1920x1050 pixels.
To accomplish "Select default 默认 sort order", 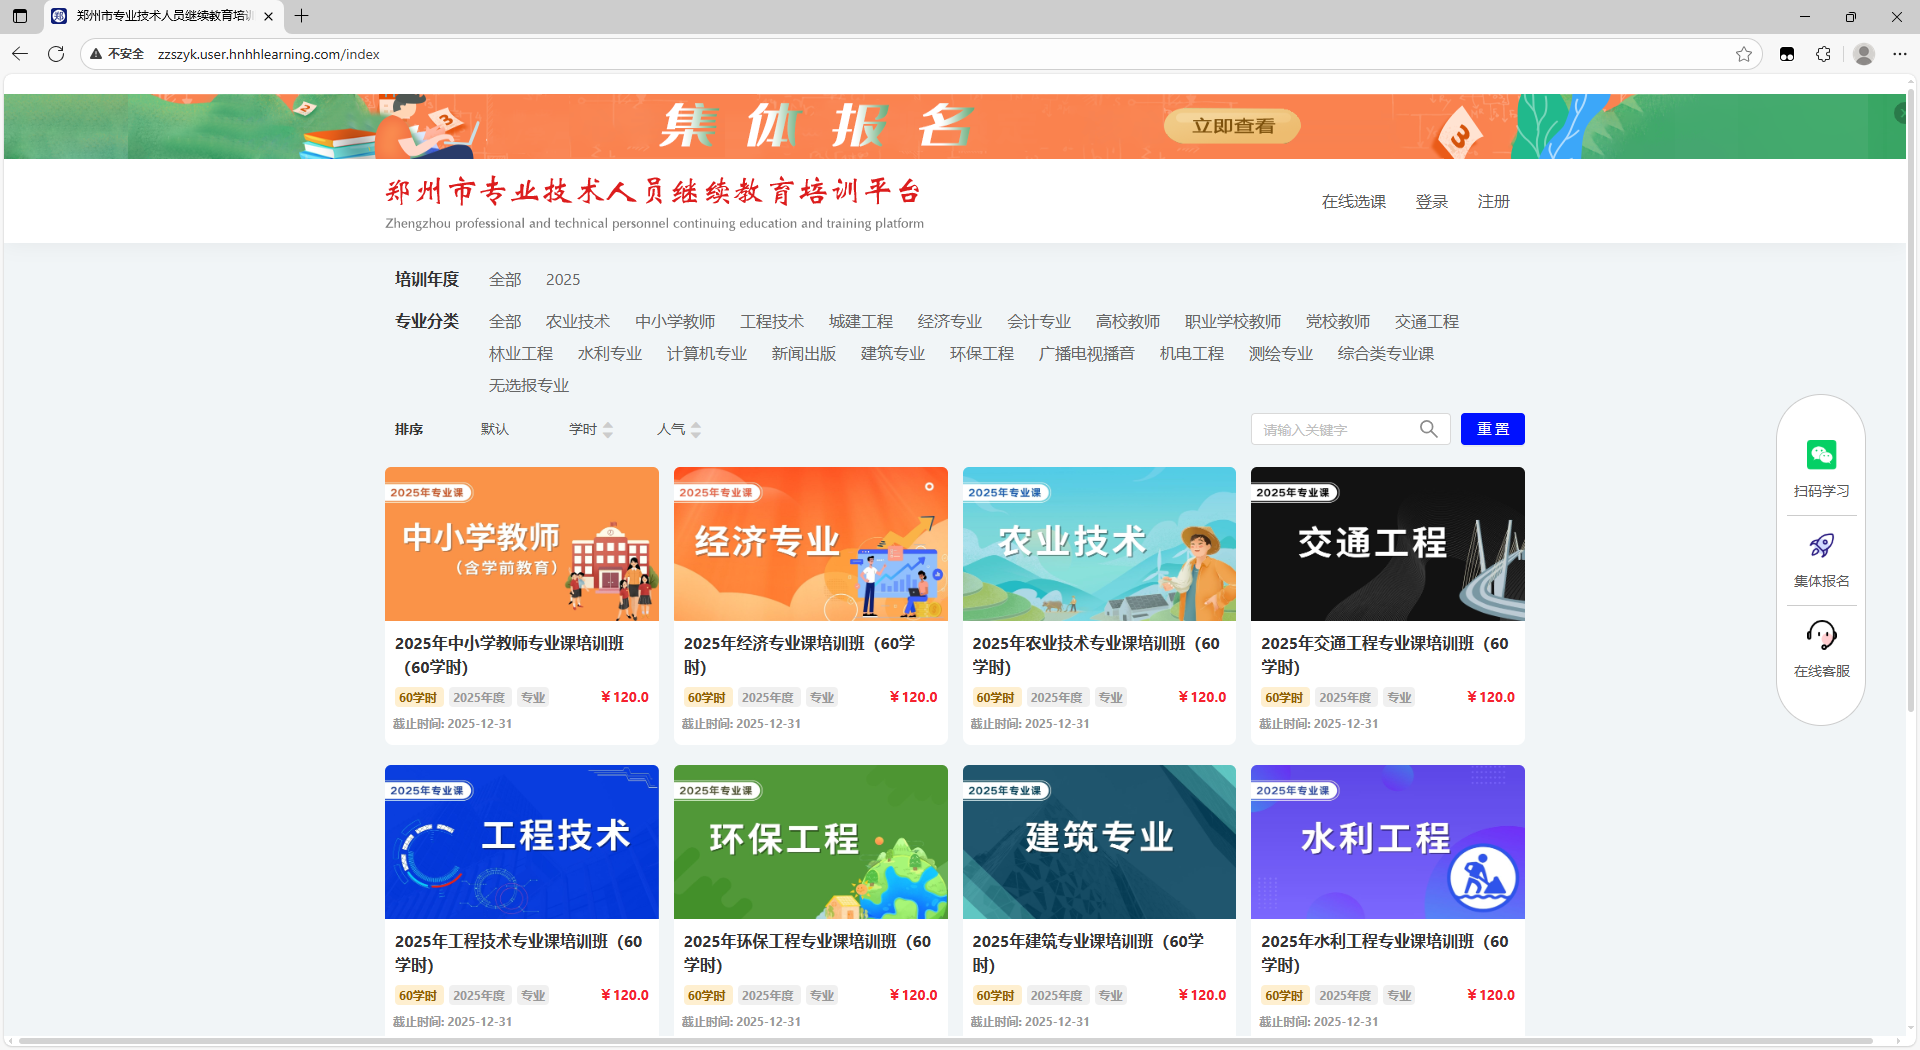I will click(494, 429).
